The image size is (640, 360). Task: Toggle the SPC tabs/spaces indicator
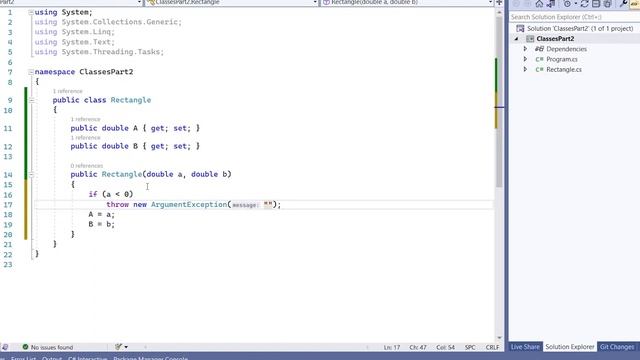point(470,347)
